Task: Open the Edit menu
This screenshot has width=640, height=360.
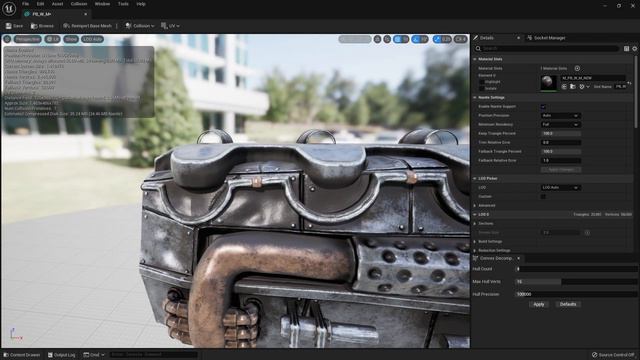Action: pyautogui.click(x=40, y=4)
